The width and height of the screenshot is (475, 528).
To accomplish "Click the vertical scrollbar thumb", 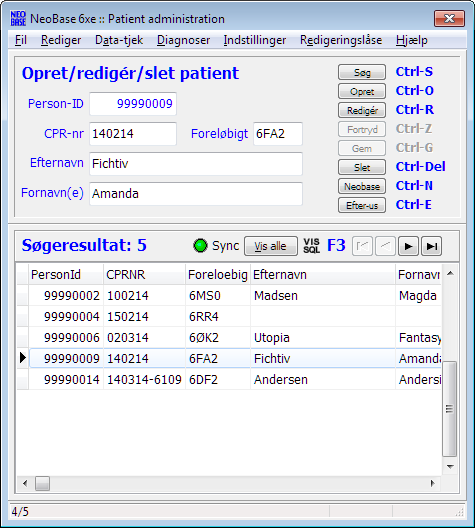I will [450, 409].
